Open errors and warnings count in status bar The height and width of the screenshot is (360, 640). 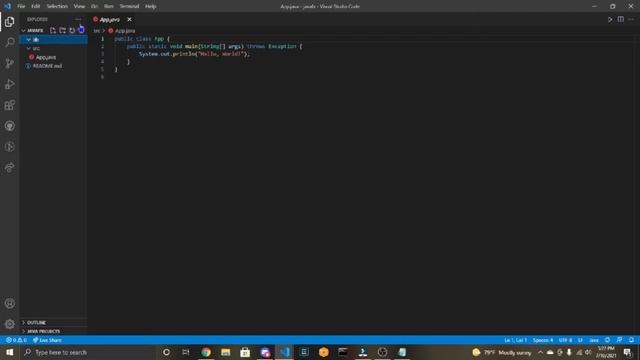16,340
